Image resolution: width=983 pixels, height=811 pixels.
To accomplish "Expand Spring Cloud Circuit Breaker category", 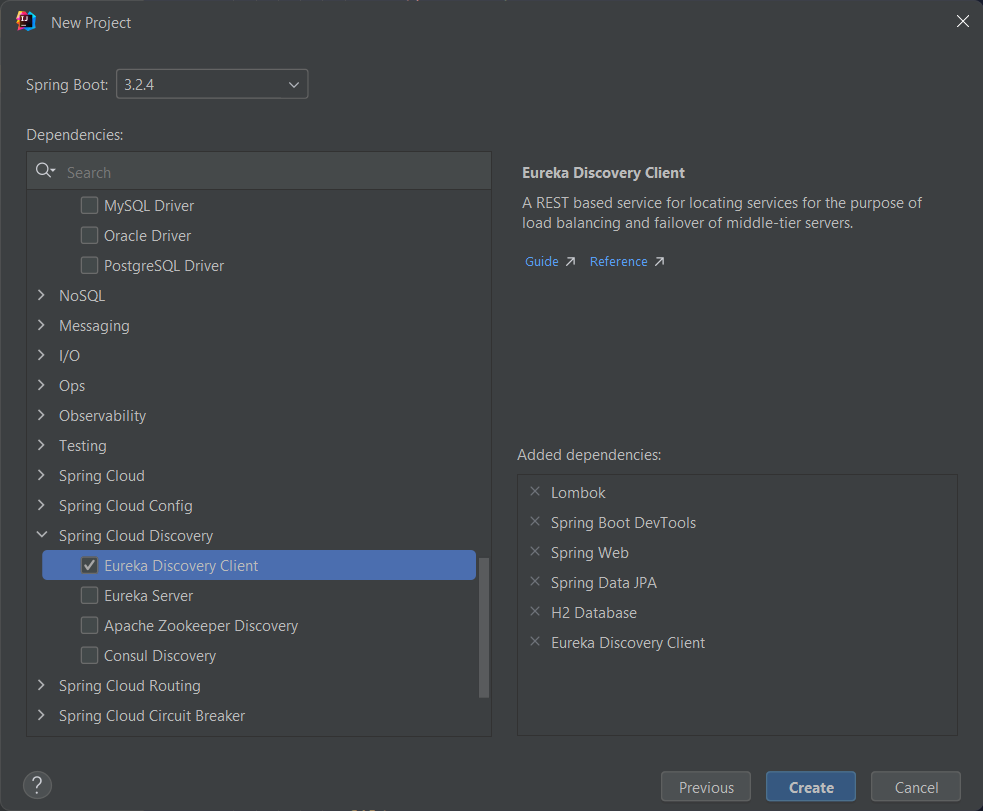I will (x=41, y=716).
